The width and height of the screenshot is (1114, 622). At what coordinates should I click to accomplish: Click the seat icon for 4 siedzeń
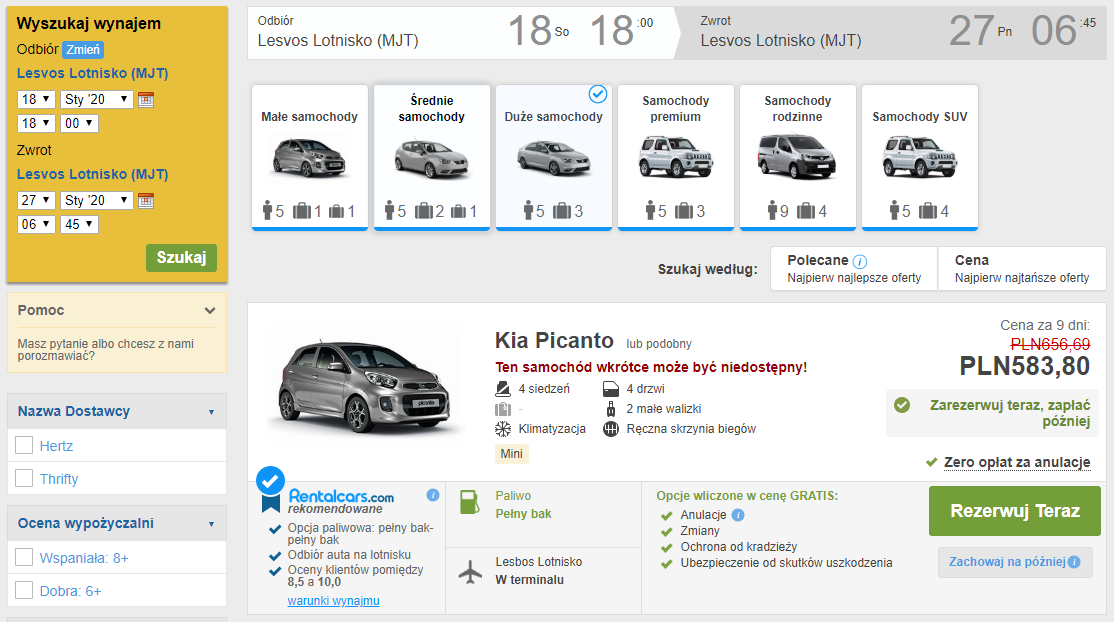tap(503, 389)
